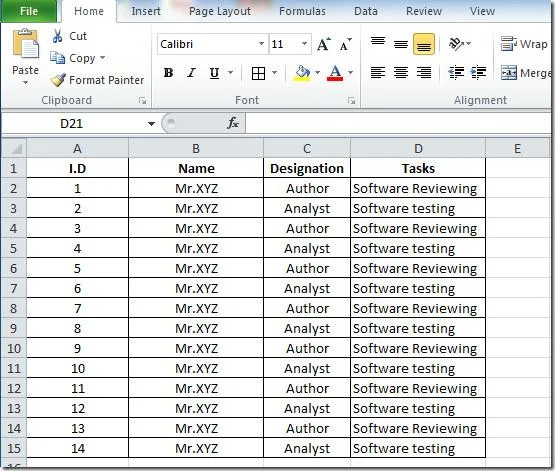Click the Decrease Indent icon
Viewport: 555px width, 471px height.
coord(456,73)
